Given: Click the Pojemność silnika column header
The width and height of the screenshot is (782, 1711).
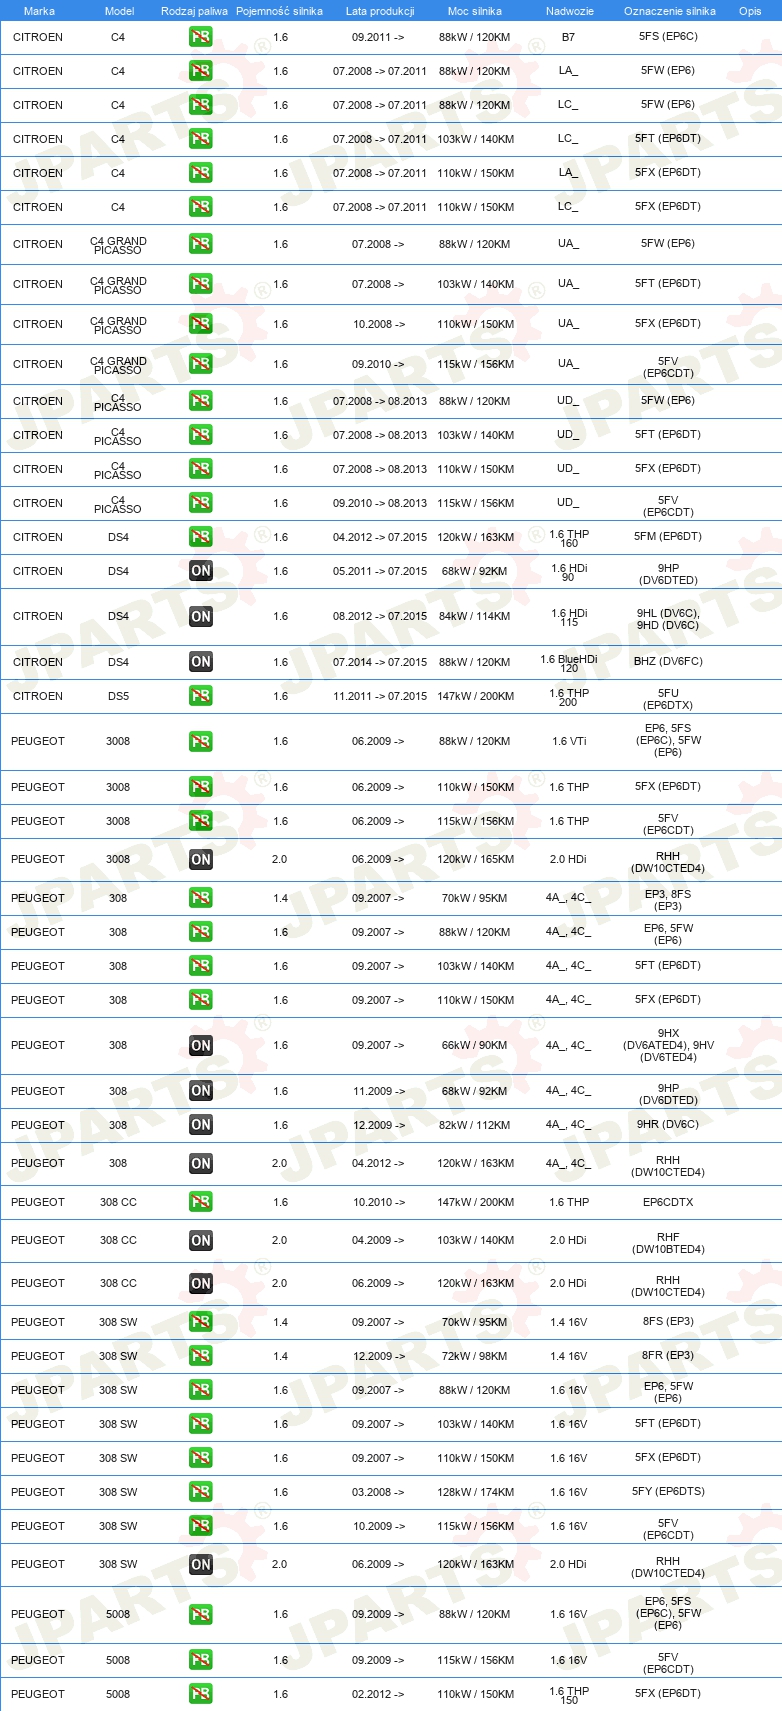Looking at the screenshot, I should [x=279, y=11].
